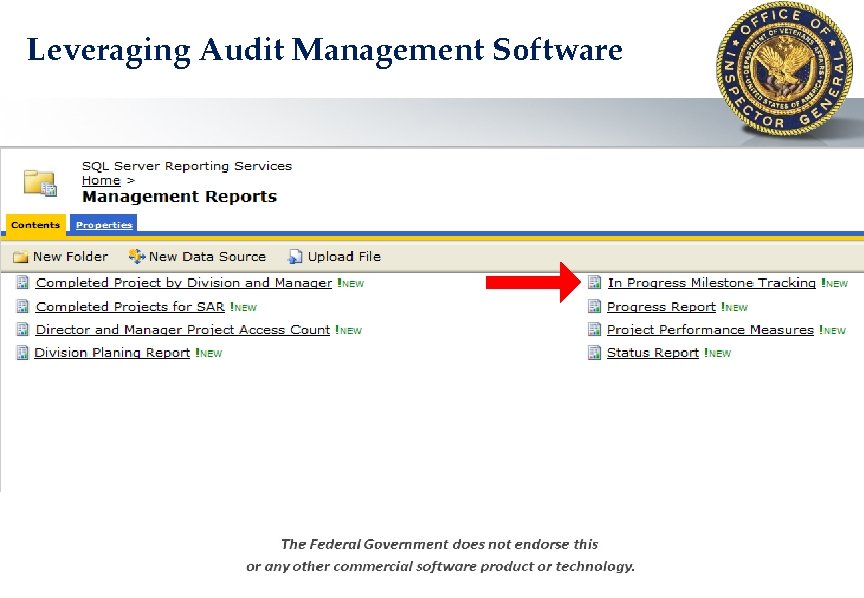
Task: Click report icon beside Completed Project by Division
Action: [x=23, y=282]
